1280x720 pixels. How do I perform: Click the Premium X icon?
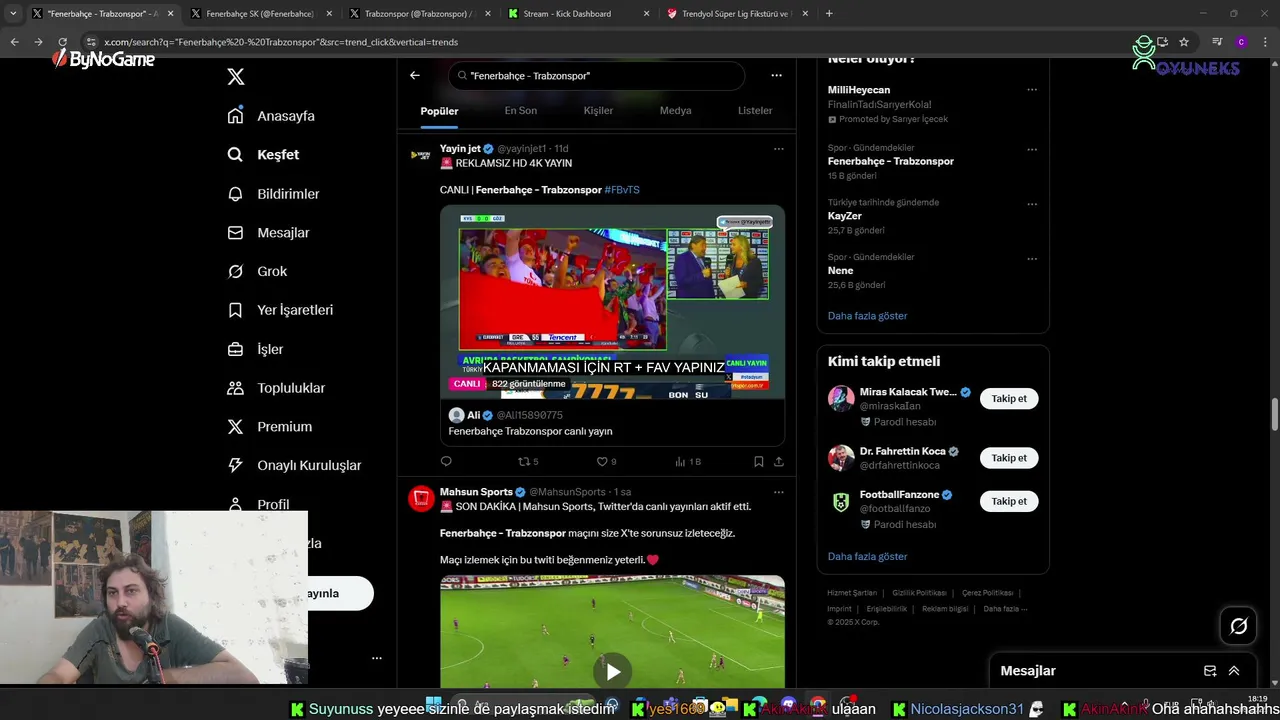pos(235,427)
